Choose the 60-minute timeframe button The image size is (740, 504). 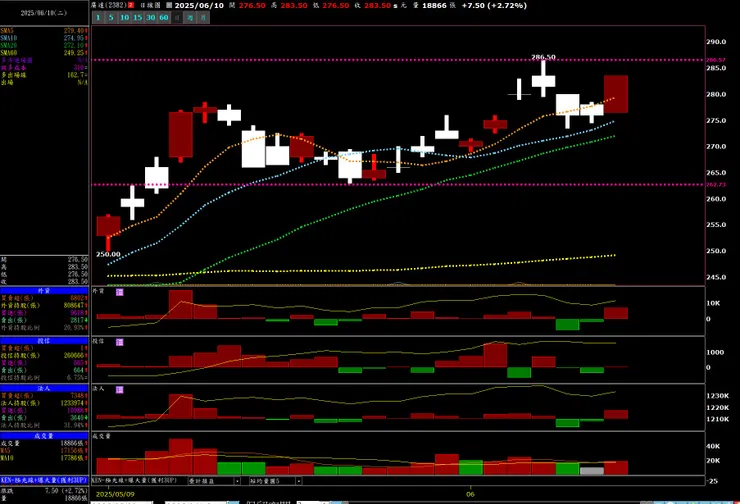(x=164, y=17)
